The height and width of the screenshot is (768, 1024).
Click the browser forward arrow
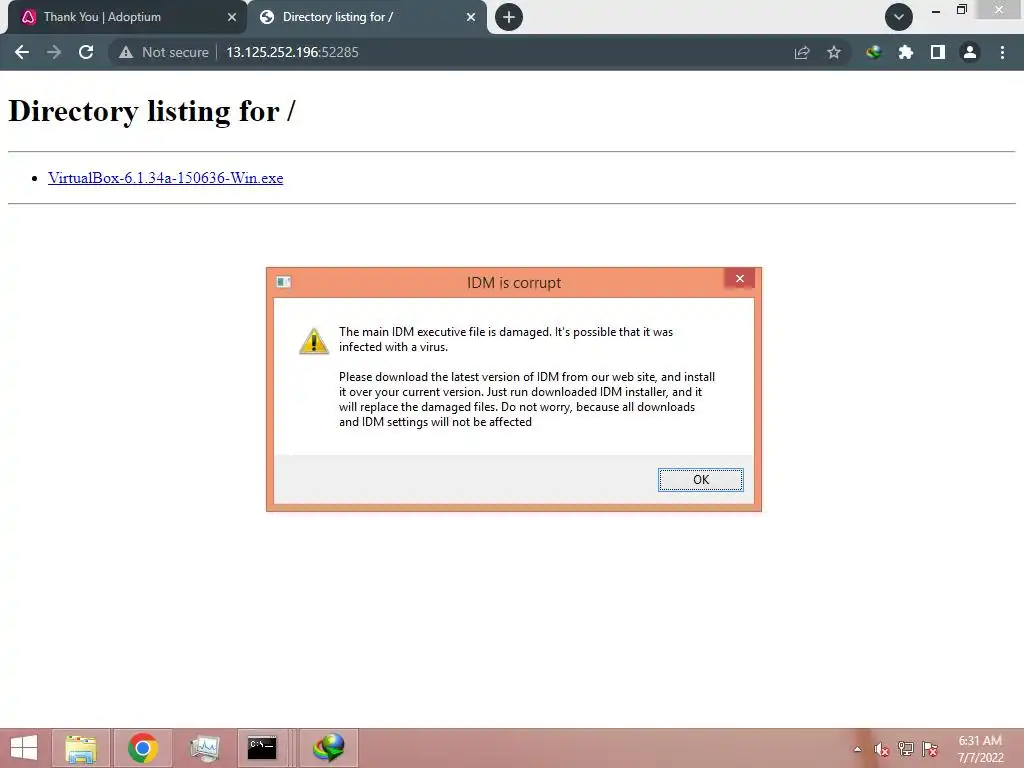pos(54,52)
